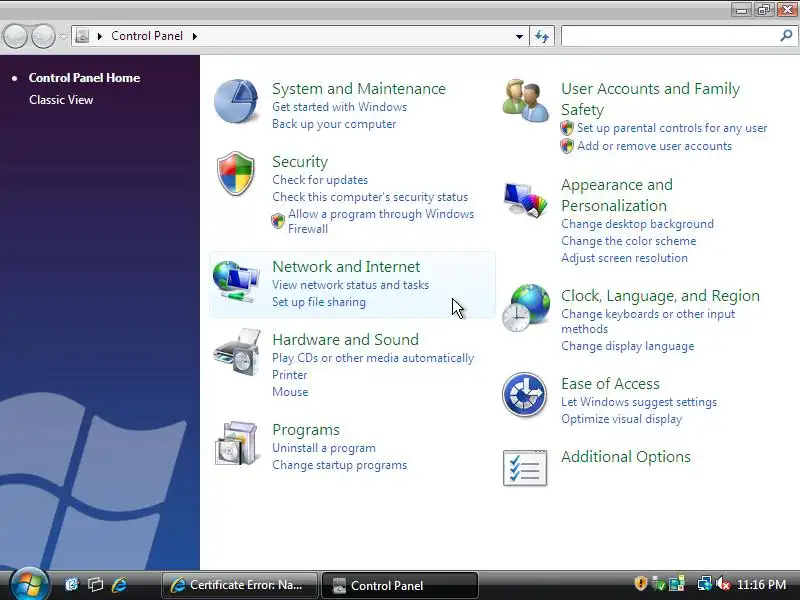This screenshot has height=600, width=800.
Task: Click the Switch between windows quick launch icon
Action: [95, 585]
